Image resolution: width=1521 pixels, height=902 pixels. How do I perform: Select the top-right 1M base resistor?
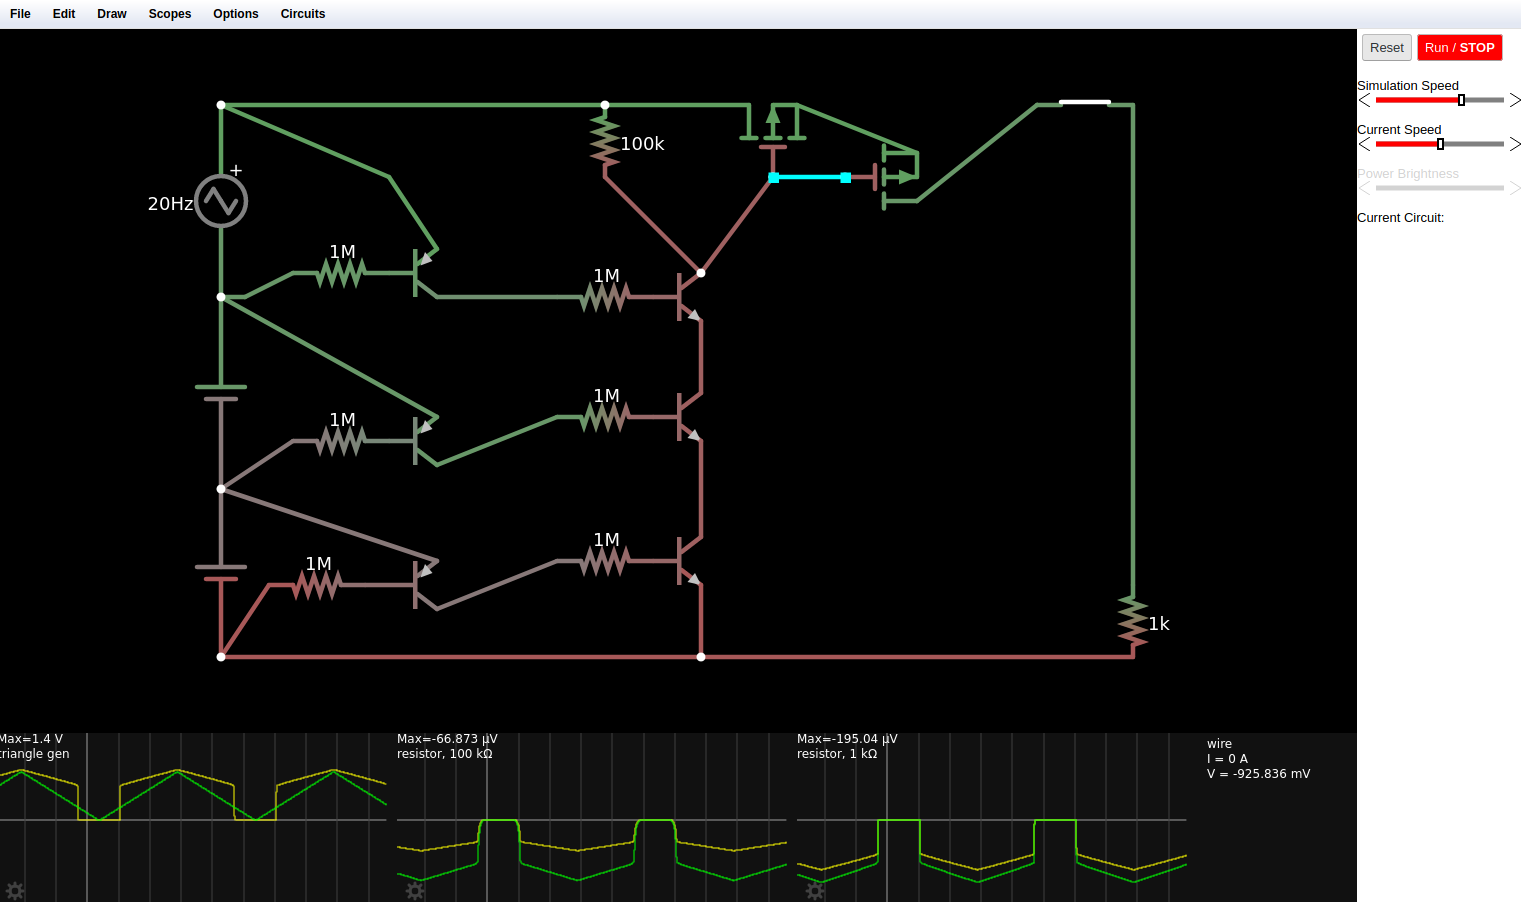click(x=605, y=296)
